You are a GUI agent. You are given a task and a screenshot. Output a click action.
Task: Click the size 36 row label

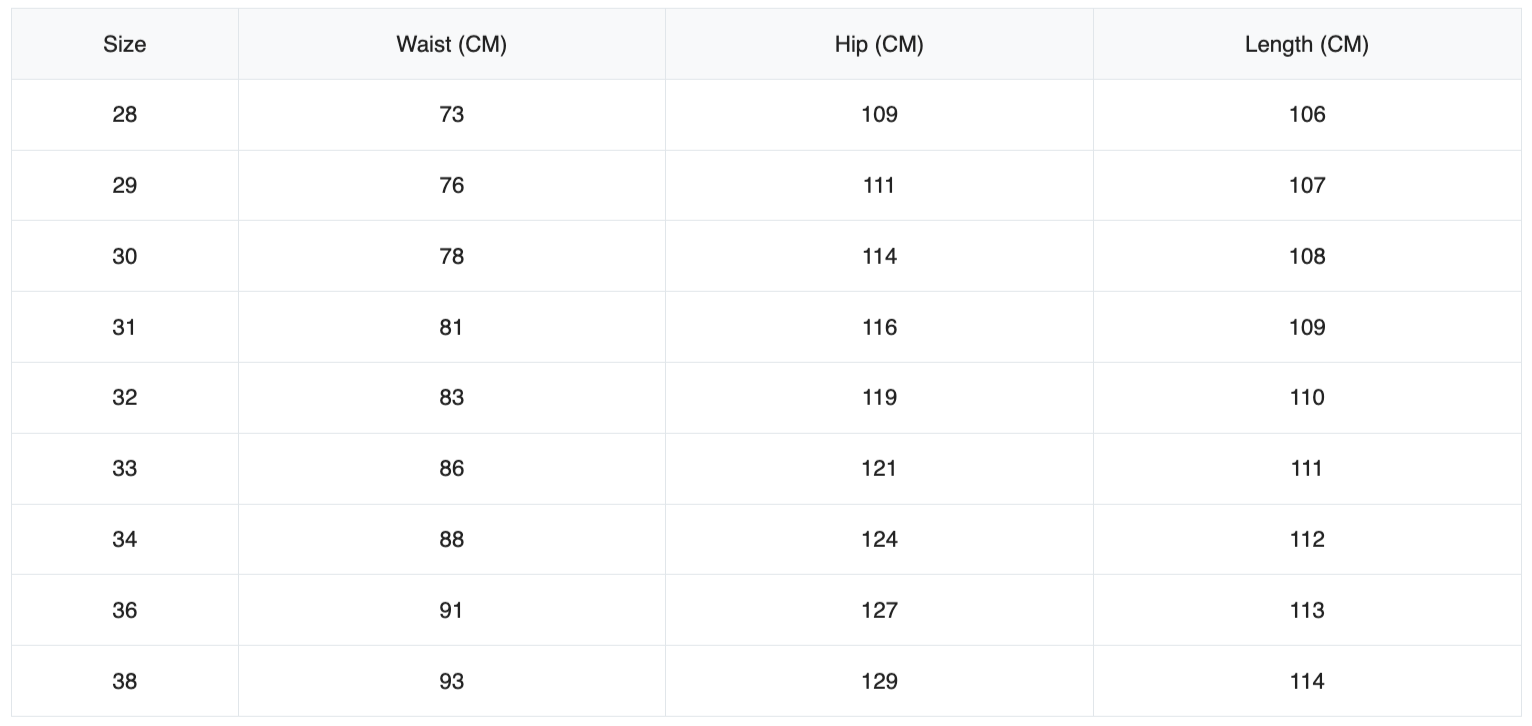pyautogui.click(x=124, y=611)
